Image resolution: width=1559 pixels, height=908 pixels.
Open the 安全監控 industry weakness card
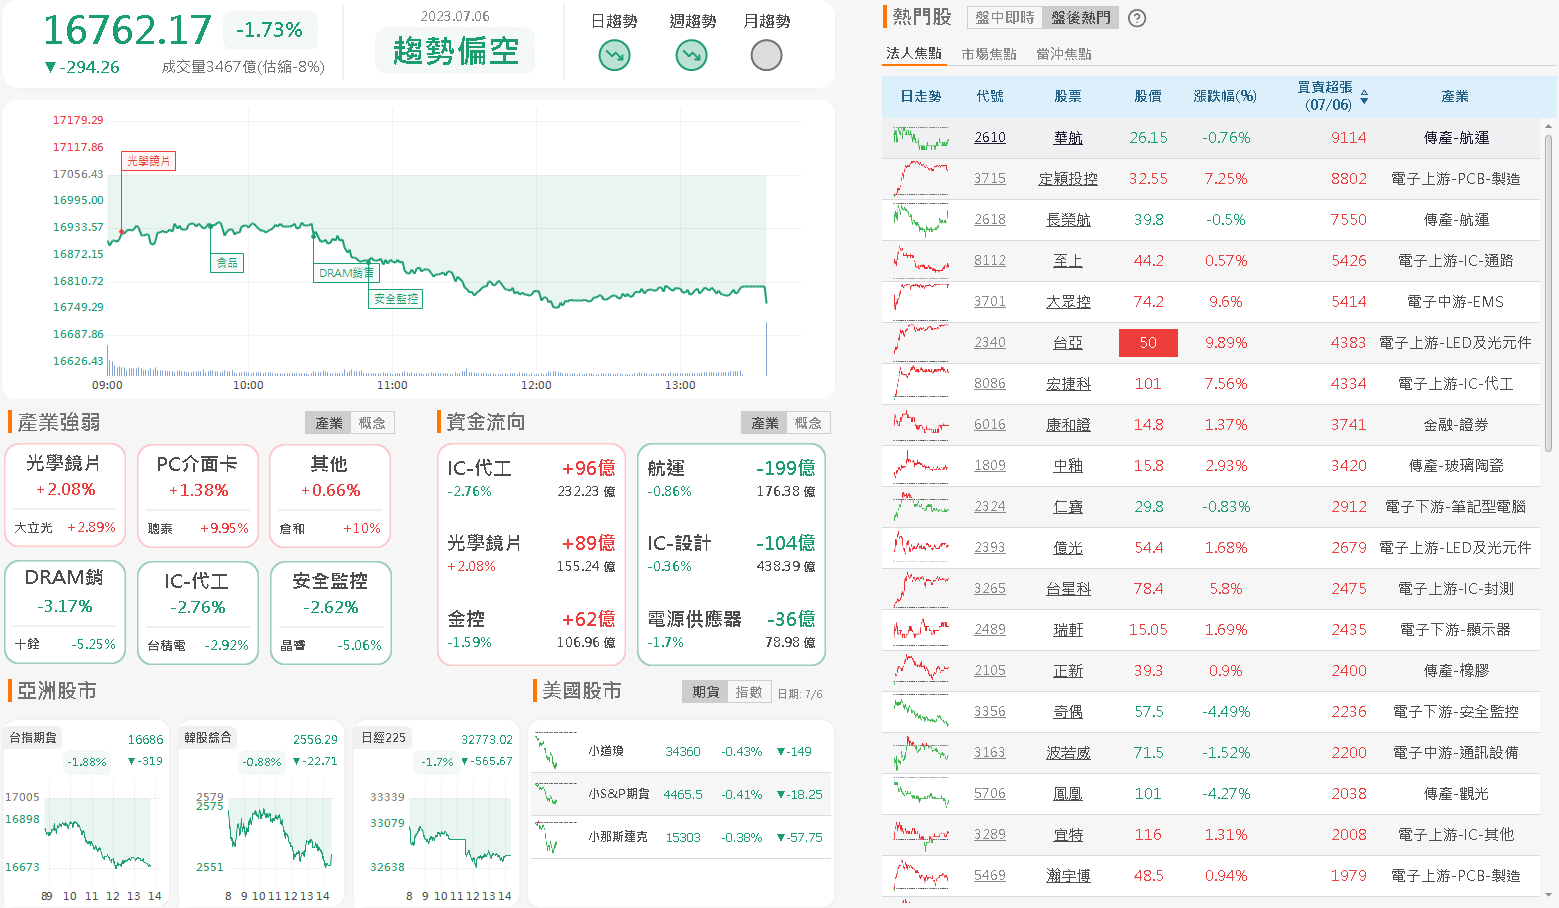click(331, 612)
